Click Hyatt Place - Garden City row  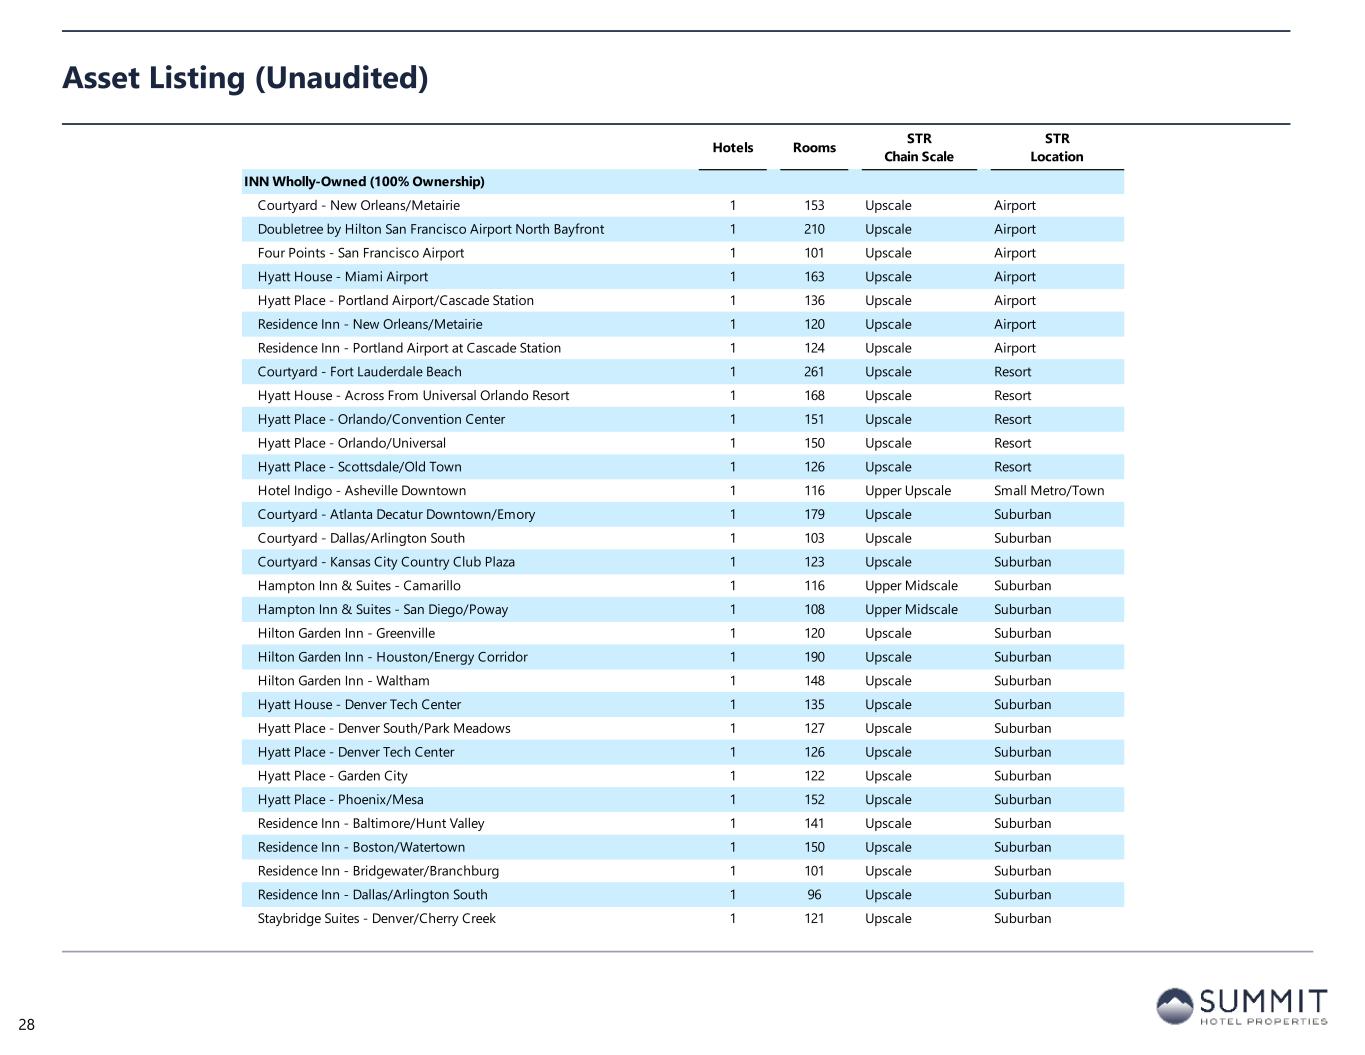coord(332,776)
